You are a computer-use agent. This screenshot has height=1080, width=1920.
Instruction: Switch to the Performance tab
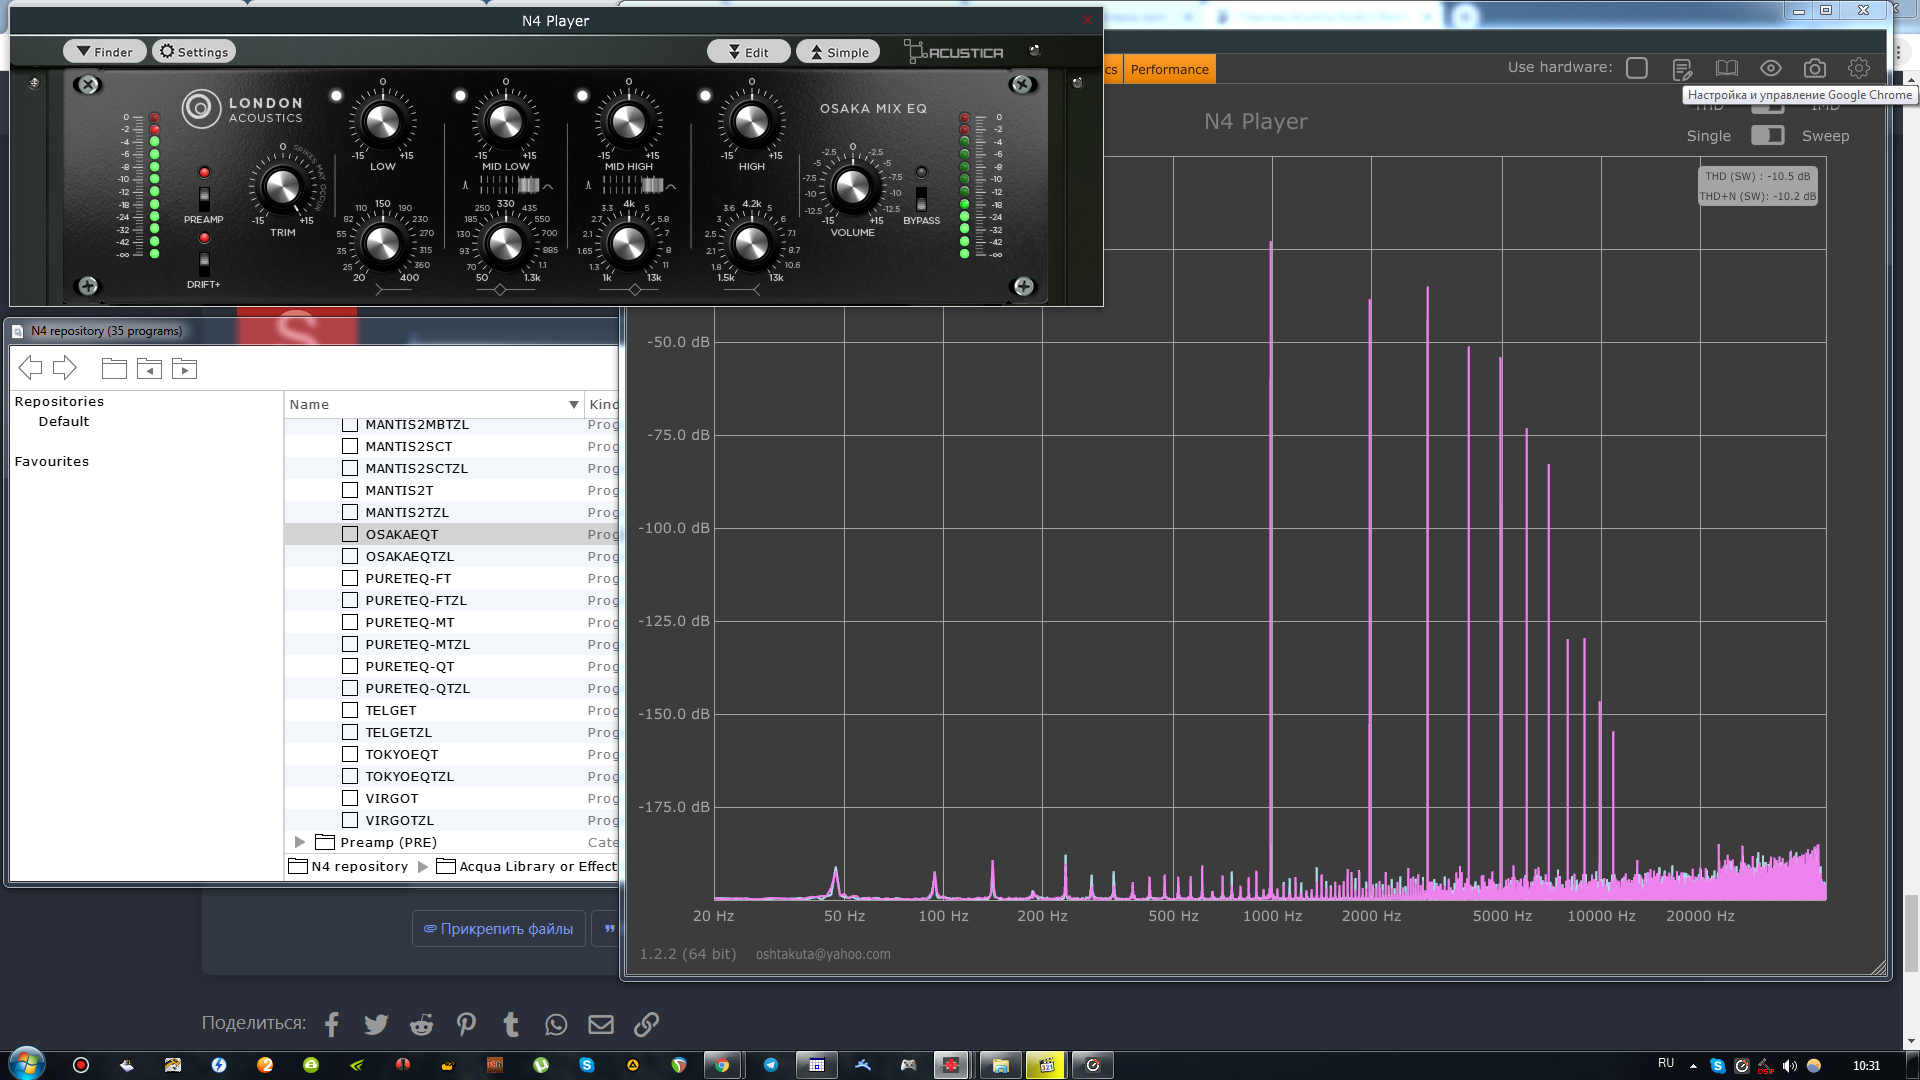(x=1169, y=69)
